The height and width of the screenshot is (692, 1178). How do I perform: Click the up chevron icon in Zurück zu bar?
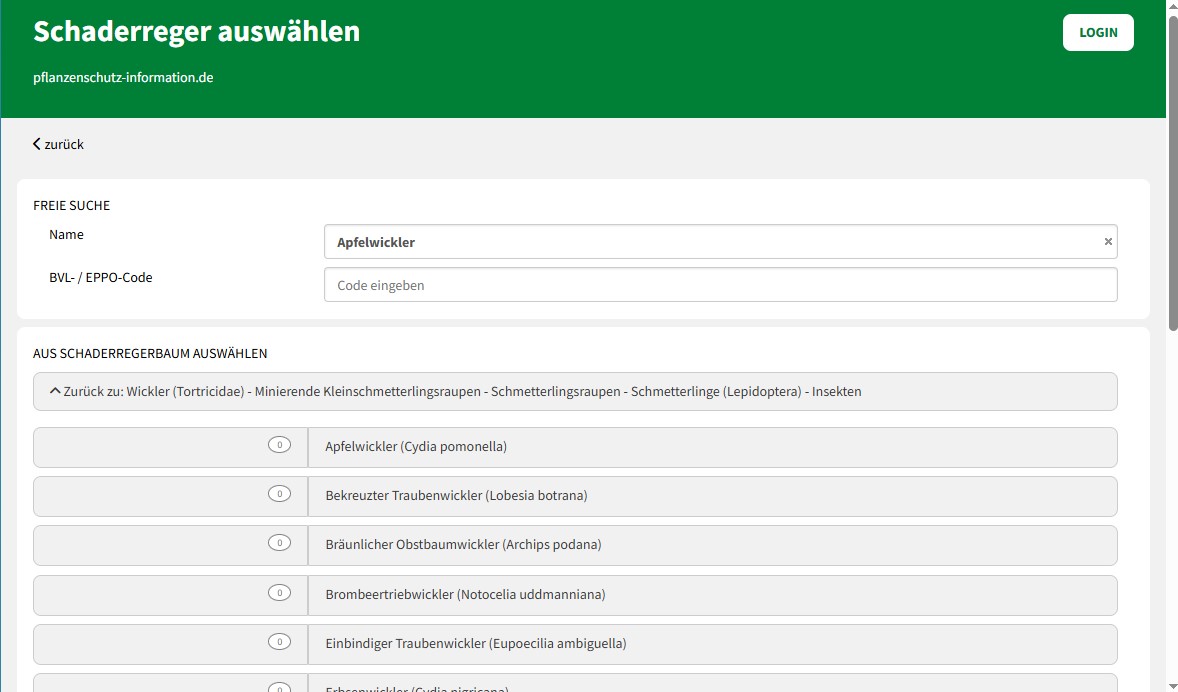point(54,392)
